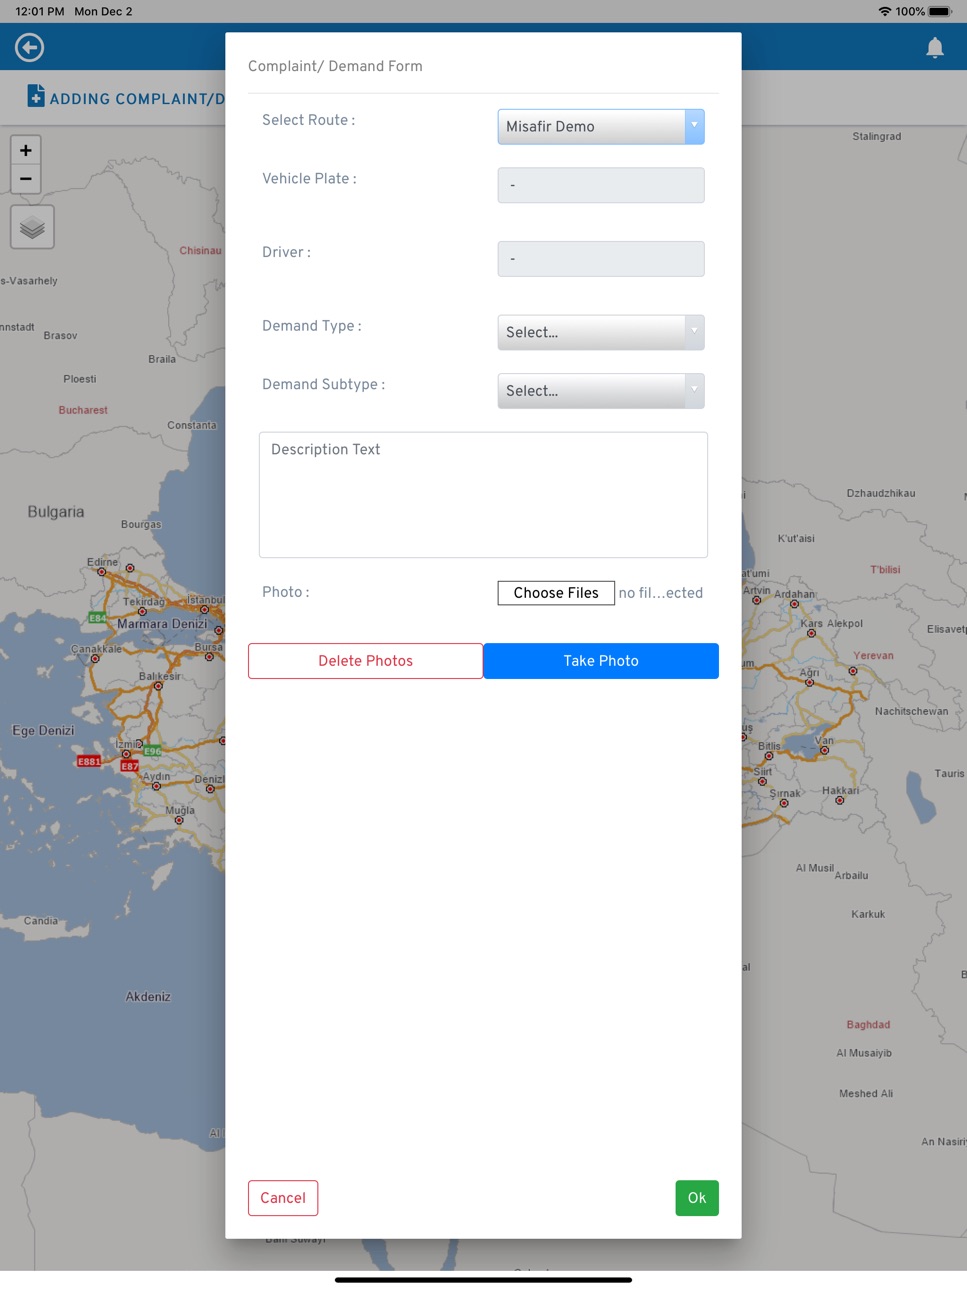Click Ege Denizi label on map

43,731
